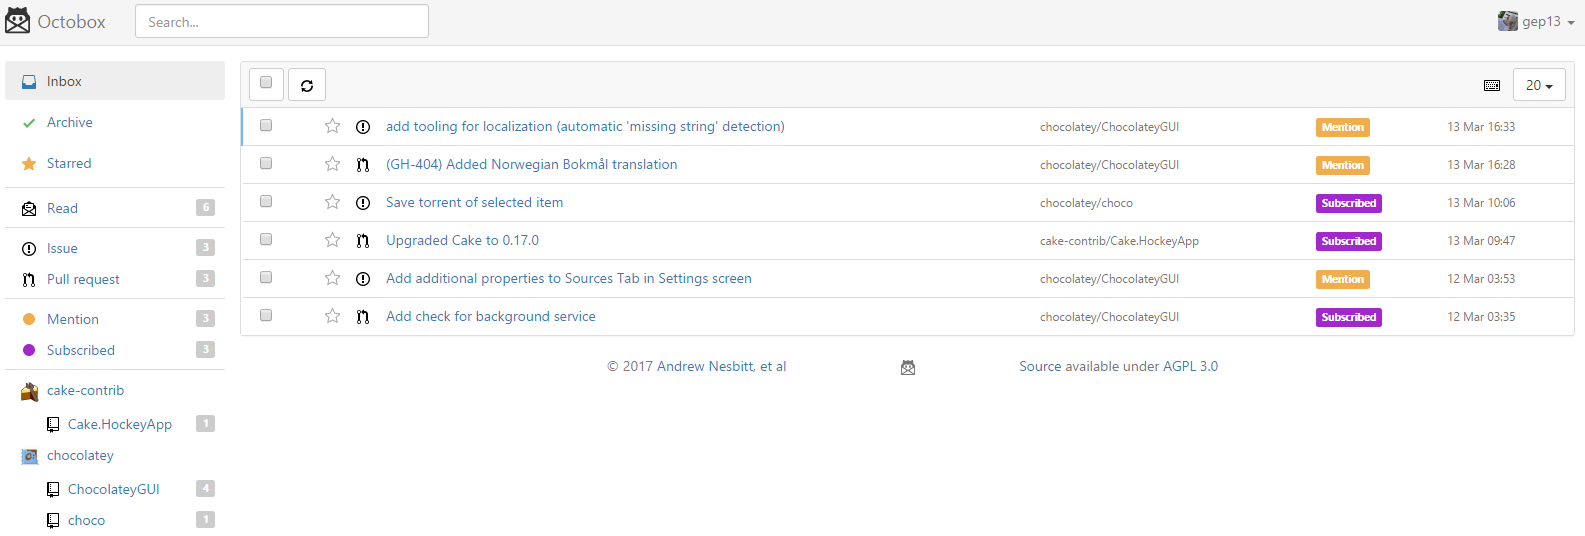Image resolution: width=1585 pixels, height=536 pixels.
Task: Click Mention badge on 'add tooling for localization' row
Action: coord(1342,127)
